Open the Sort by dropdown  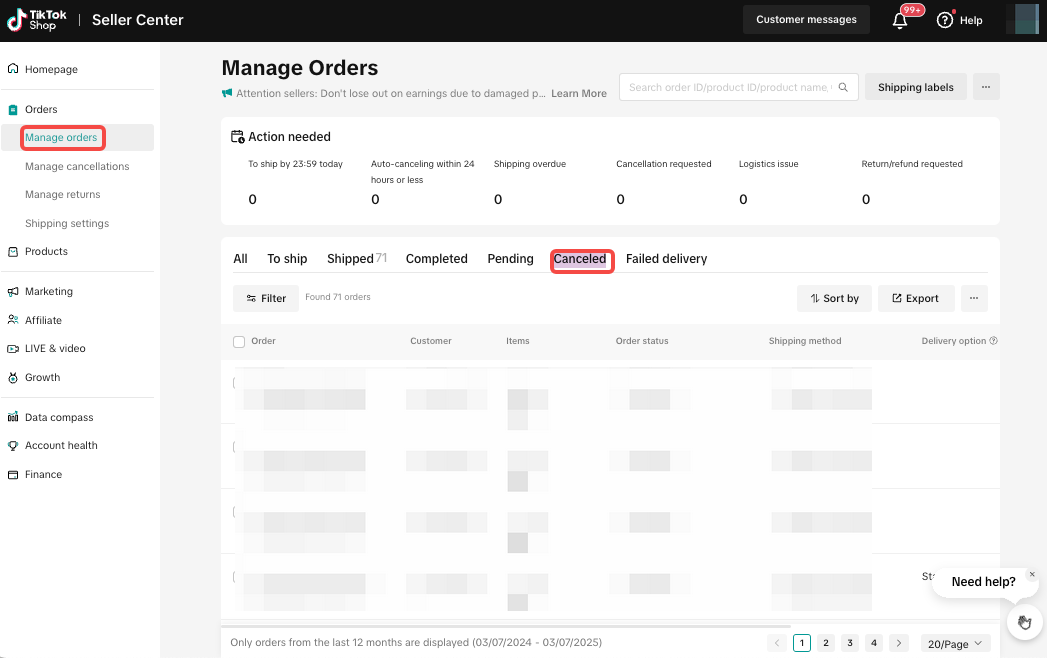tap(834, 298)
